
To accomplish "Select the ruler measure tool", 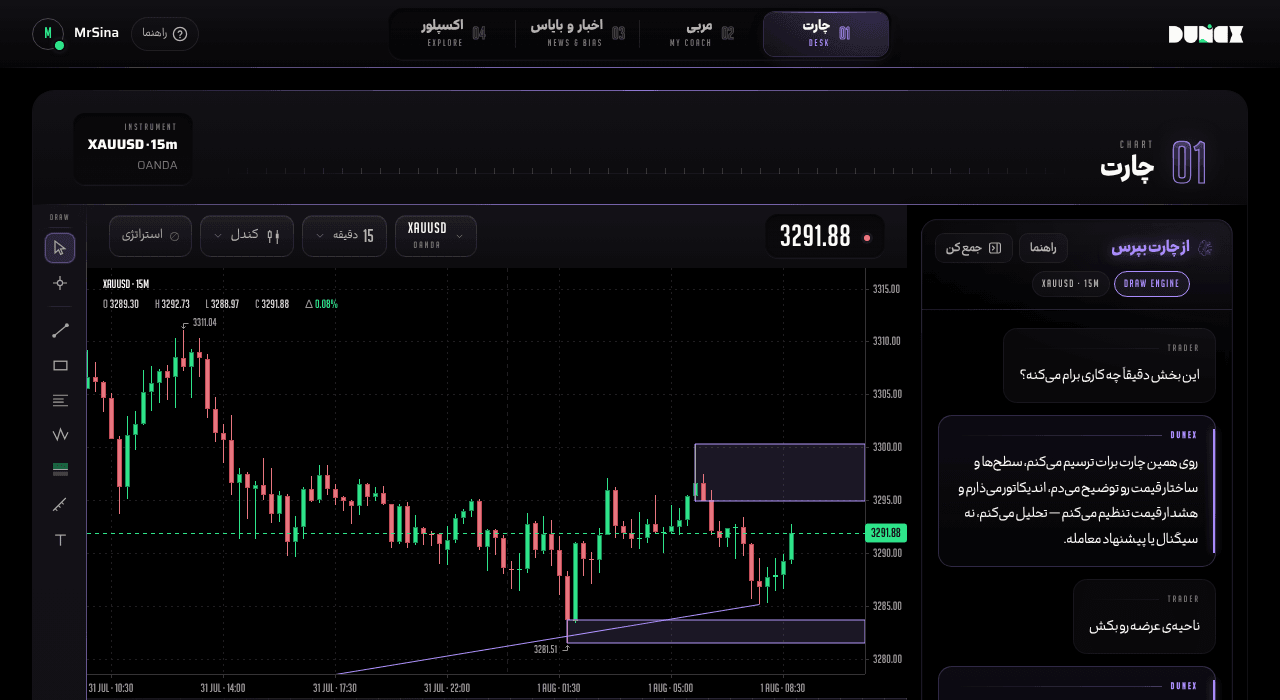I will (x=60, y=505).
